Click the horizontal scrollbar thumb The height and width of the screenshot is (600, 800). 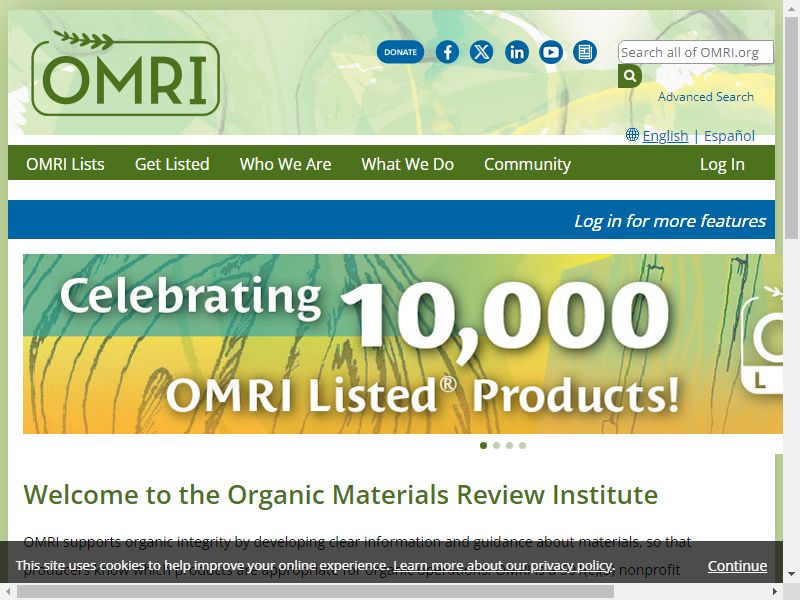click(315, 592)
